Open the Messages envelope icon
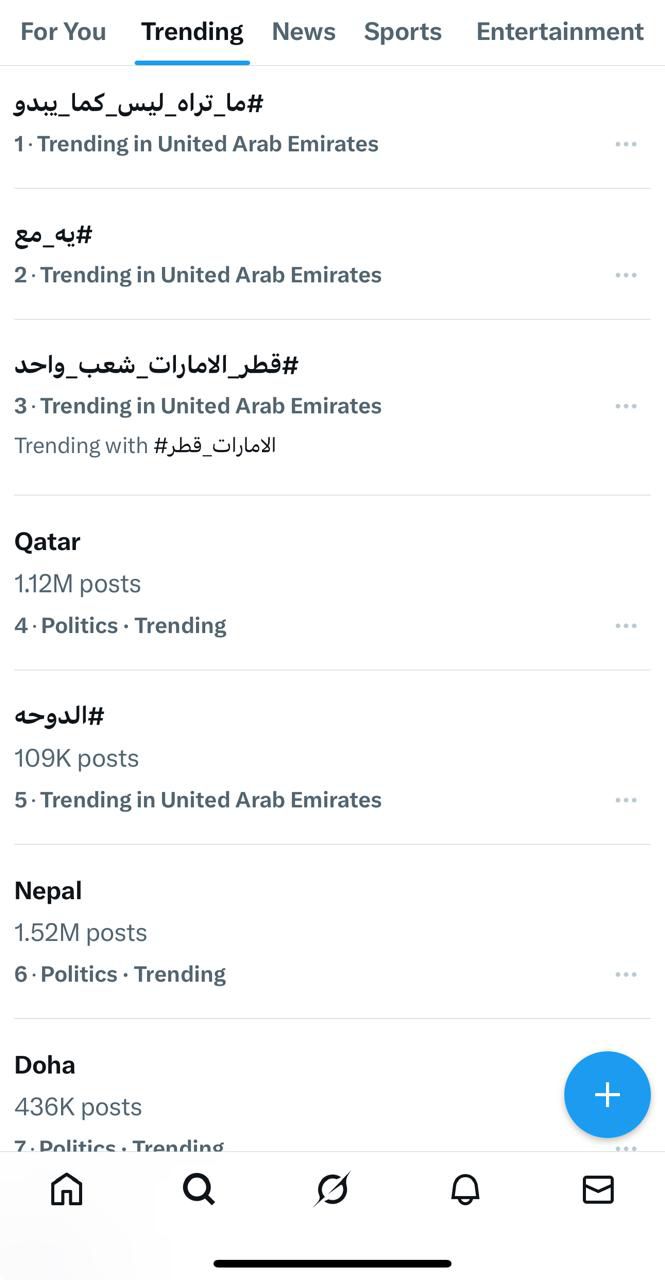This screenshot has height=1280, width=665. click(x=598, y=1189)
